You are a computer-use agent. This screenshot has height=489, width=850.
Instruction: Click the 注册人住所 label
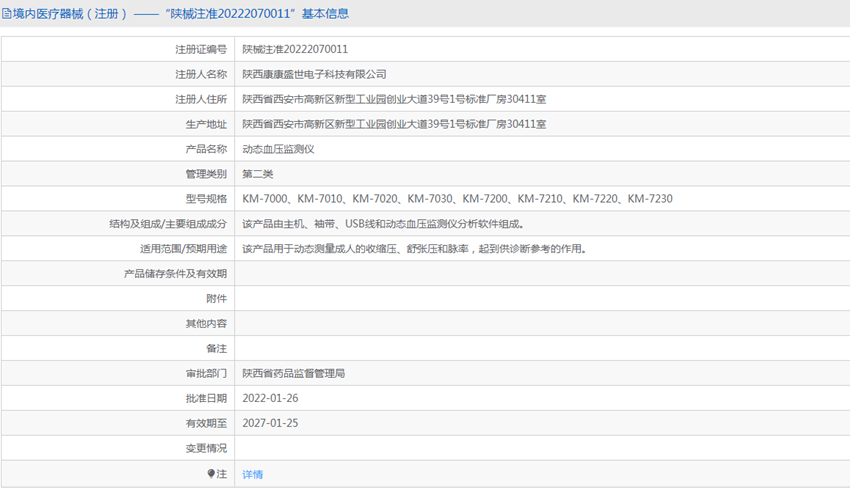201,99
